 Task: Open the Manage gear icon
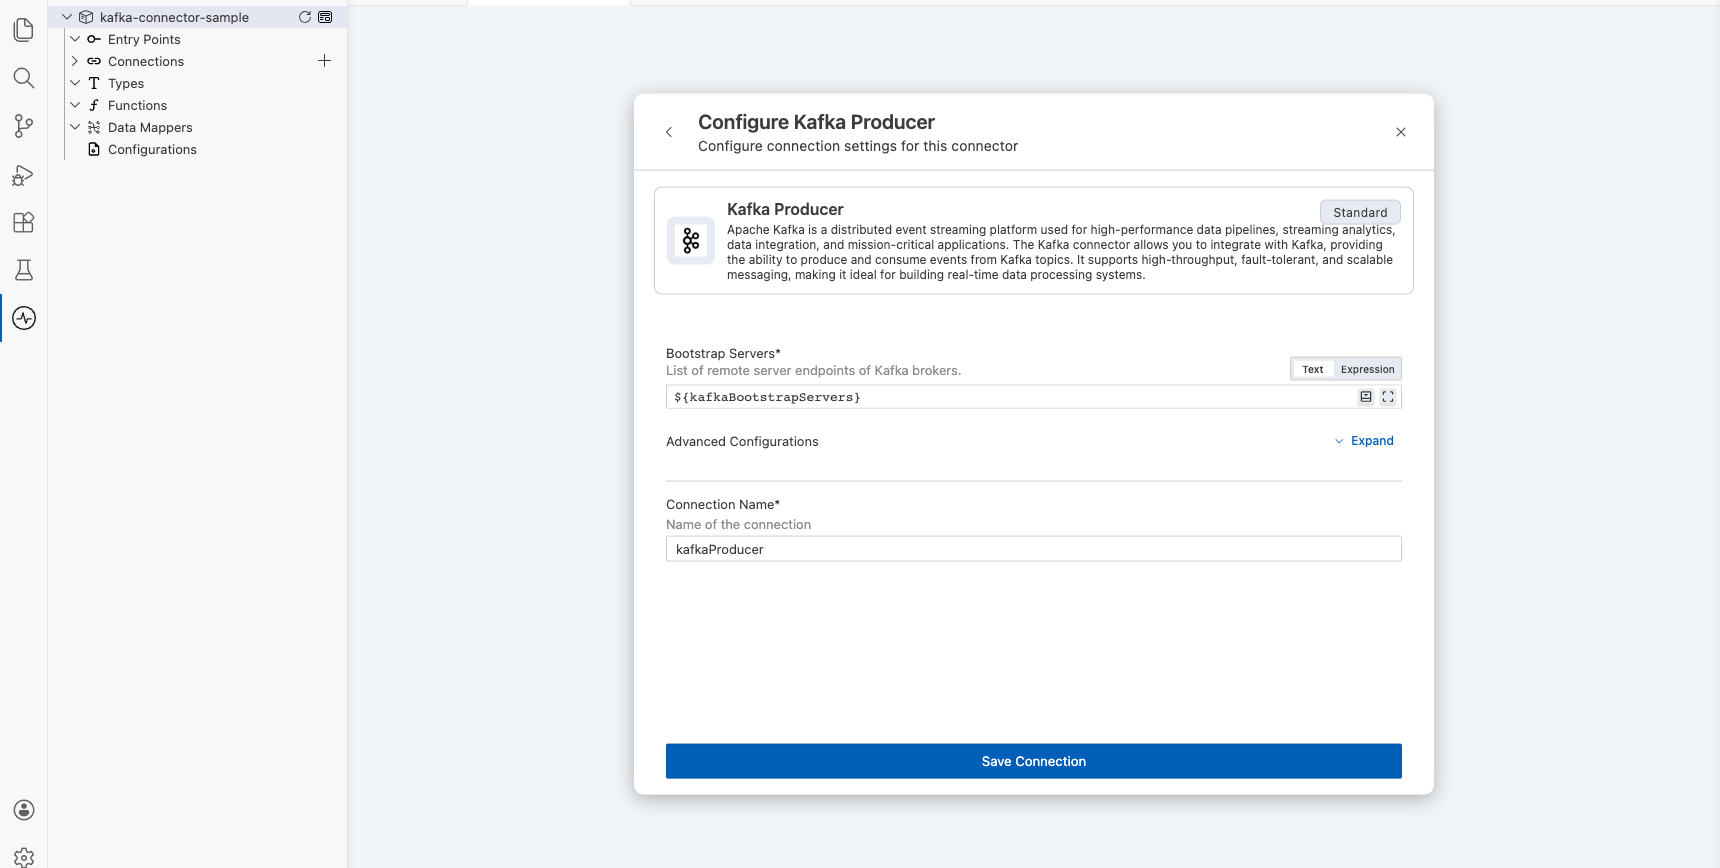24,857
